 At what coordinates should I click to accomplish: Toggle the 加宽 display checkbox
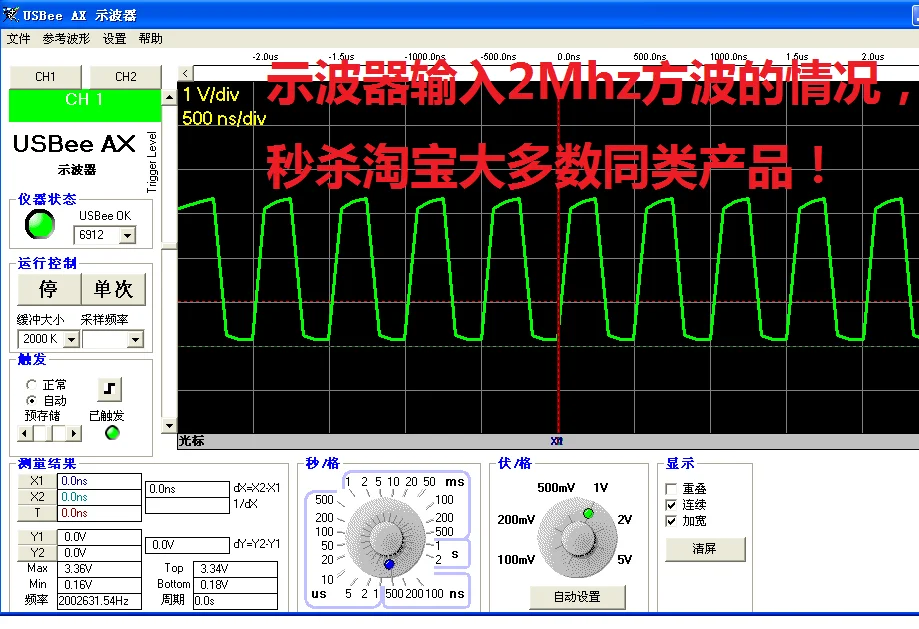pyautogui.click(x=671, y=521)
